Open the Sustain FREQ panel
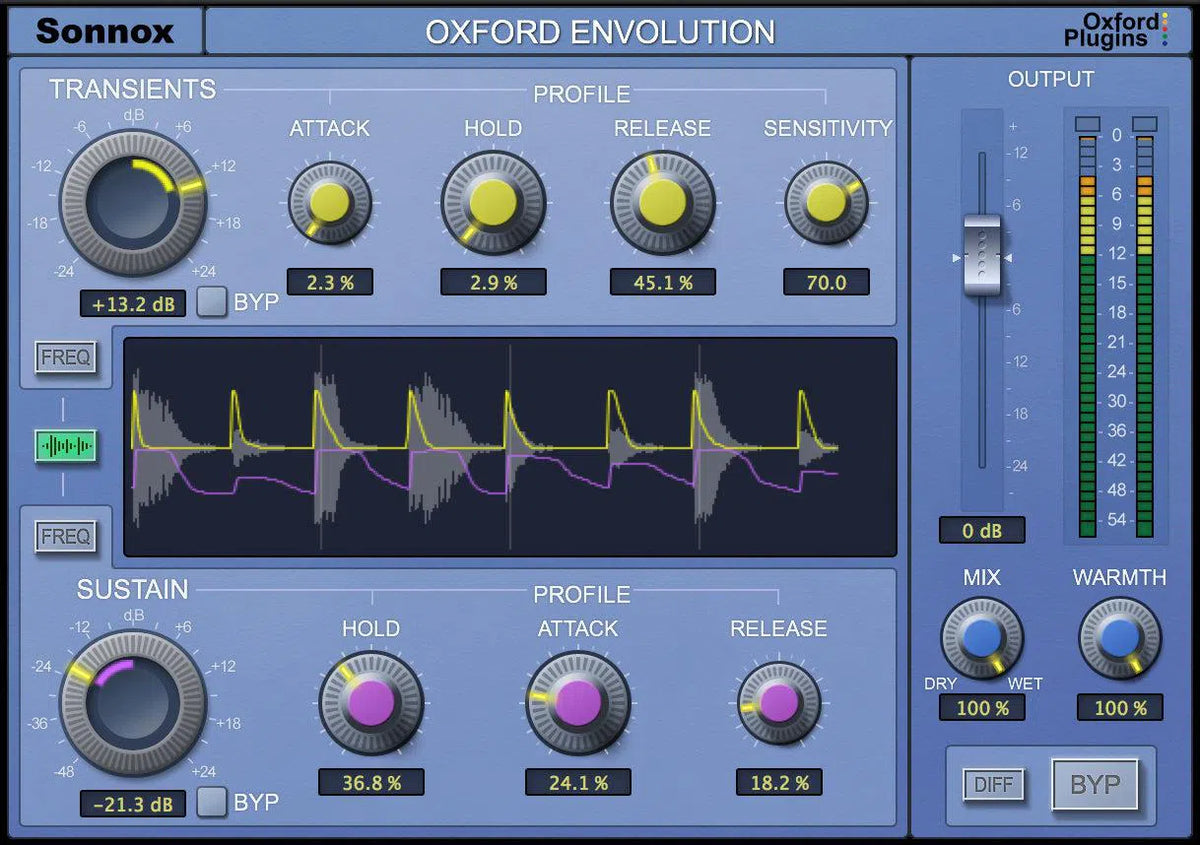 coord(66,537)
